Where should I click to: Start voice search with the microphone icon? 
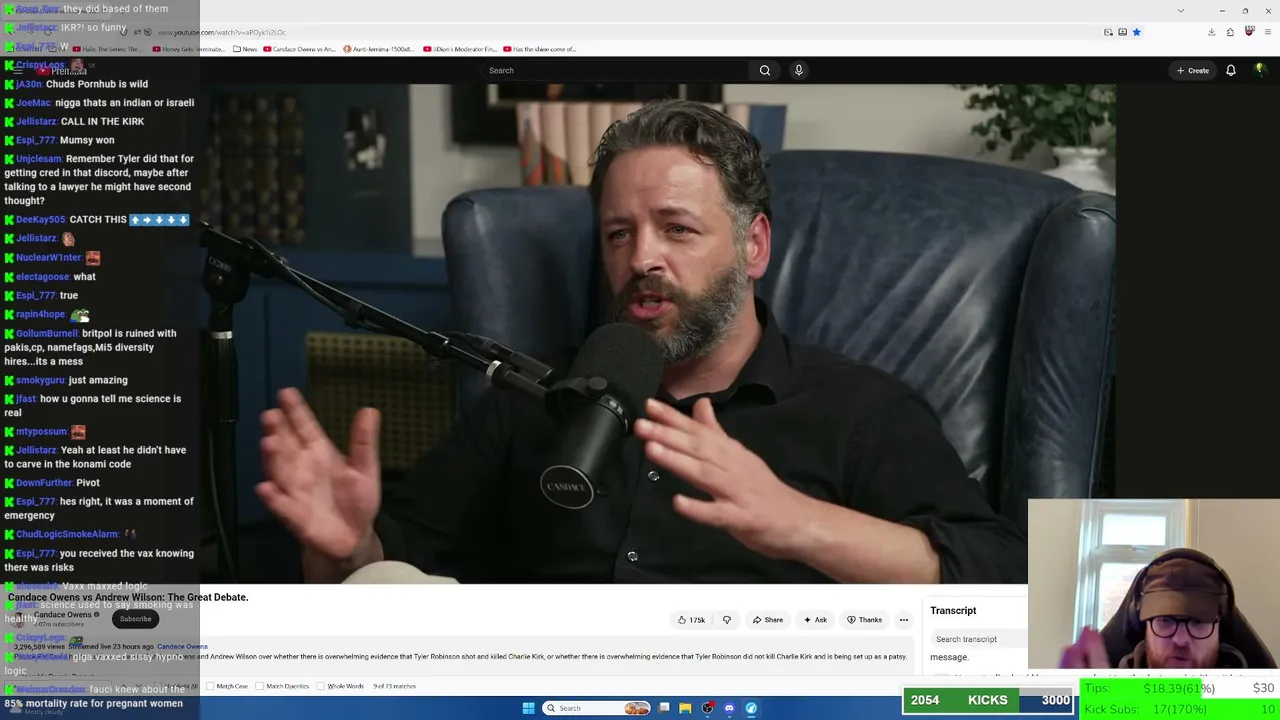(x=798, y=70)
